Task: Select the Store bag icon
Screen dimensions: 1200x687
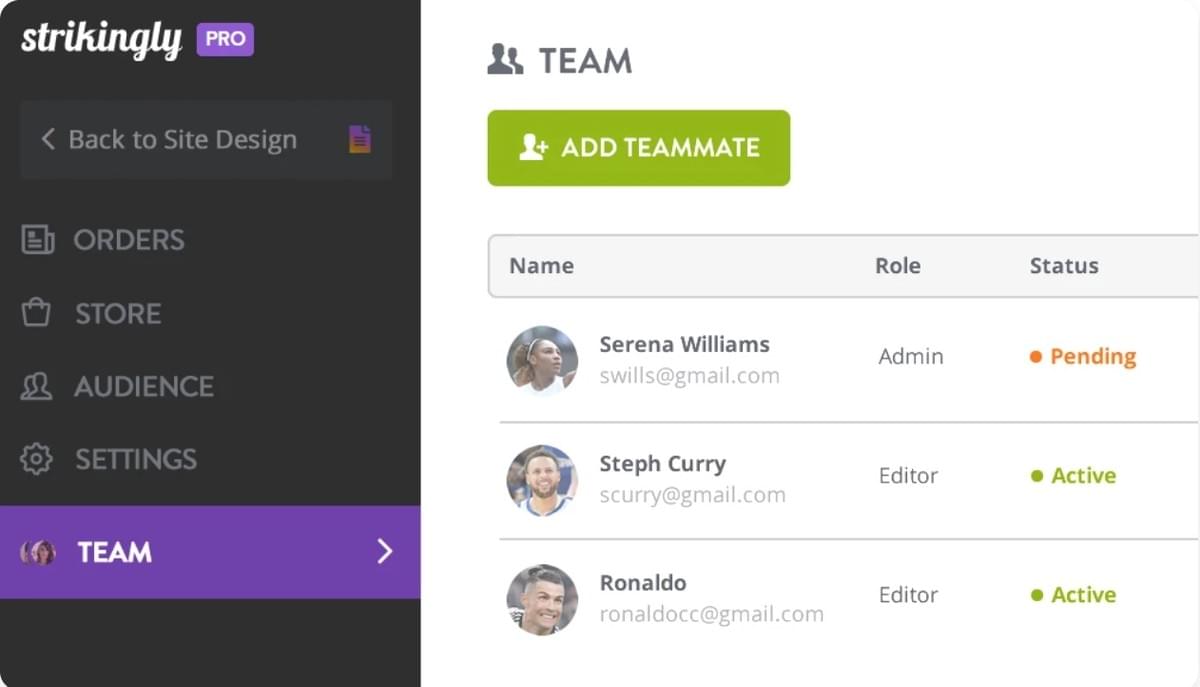Action: [x=38, y=313]
